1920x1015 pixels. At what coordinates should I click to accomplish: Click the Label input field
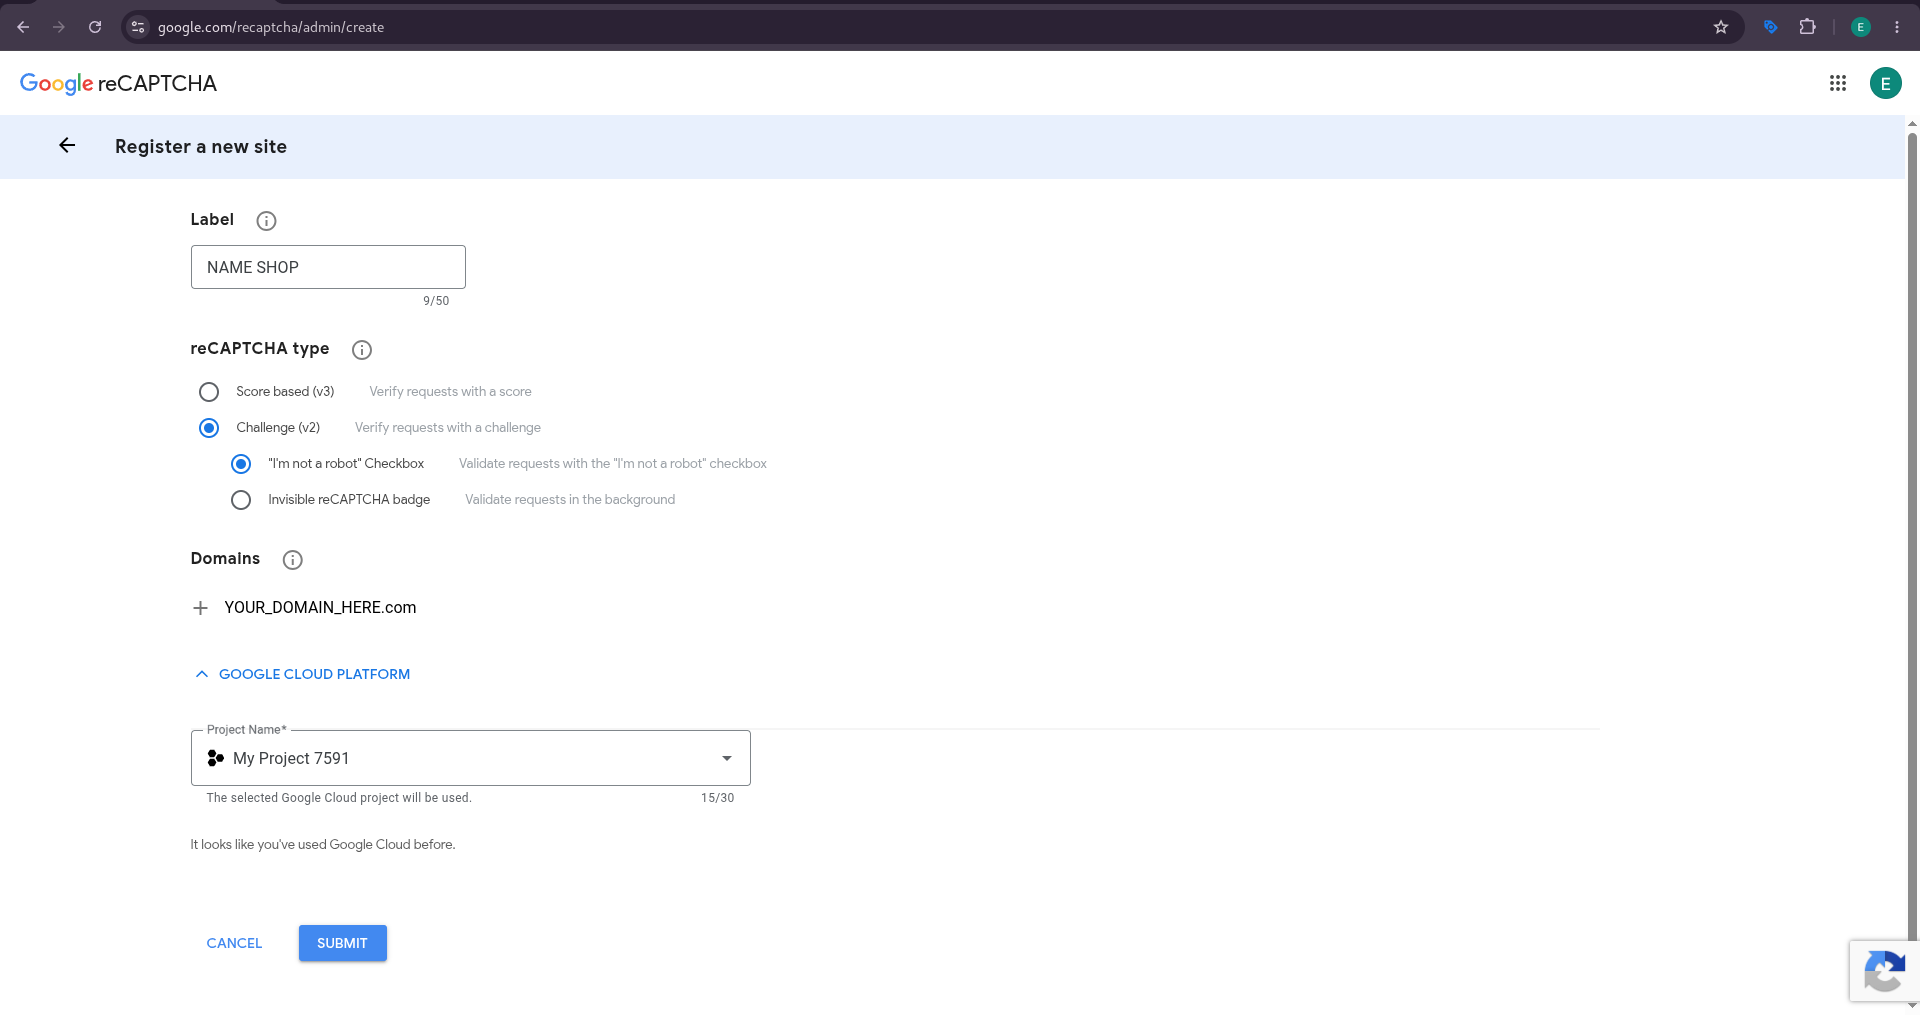(x=328, y=267)
